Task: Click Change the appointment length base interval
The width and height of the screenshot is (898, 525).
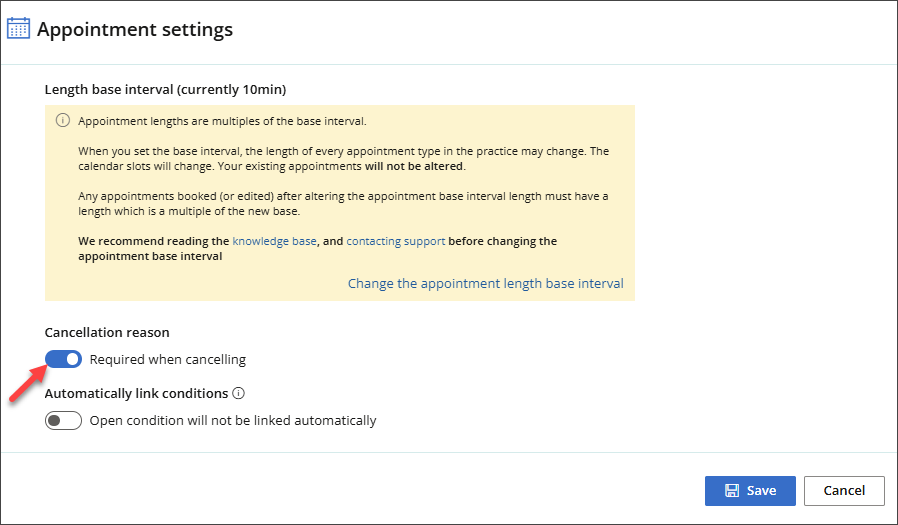Action: pos(486,283)
